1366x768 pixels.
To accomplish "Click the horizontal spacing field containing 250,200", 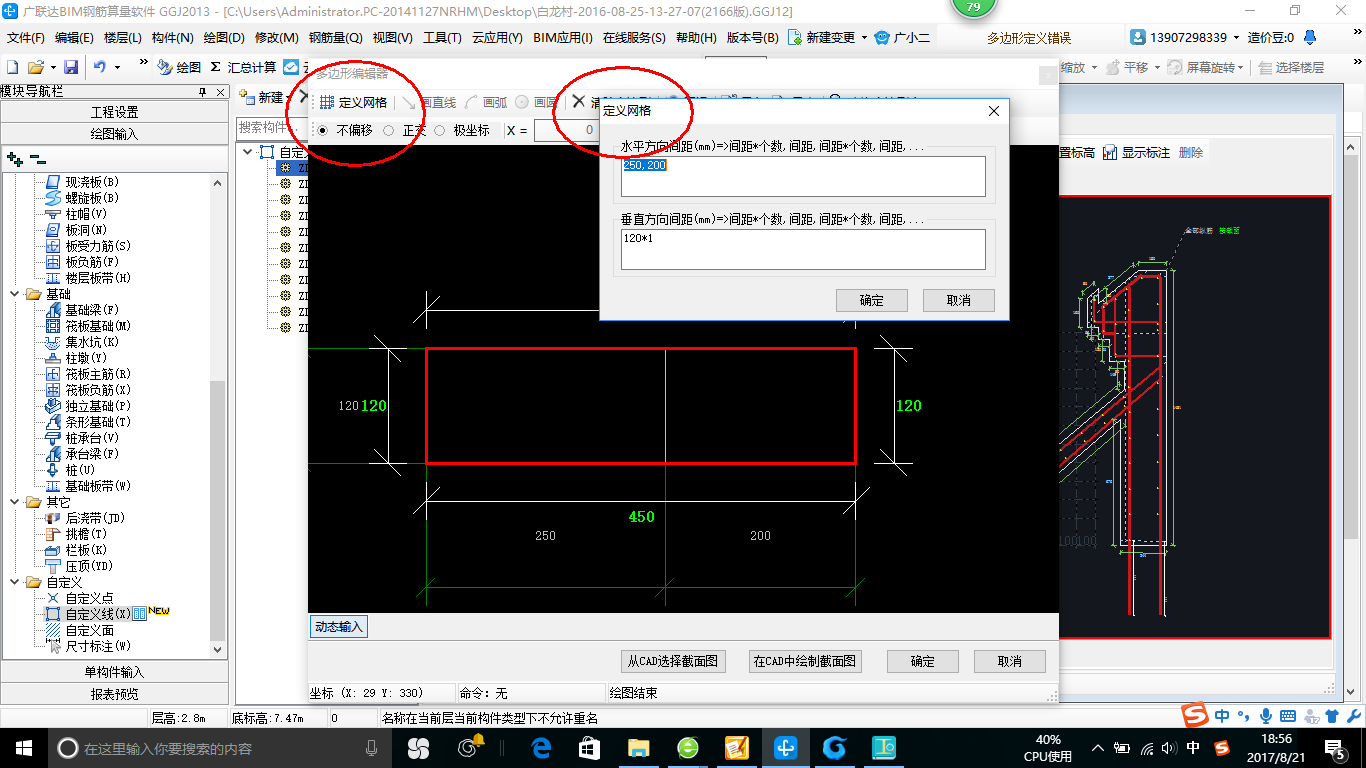I will pyautogui.click(x=803, y=176).
